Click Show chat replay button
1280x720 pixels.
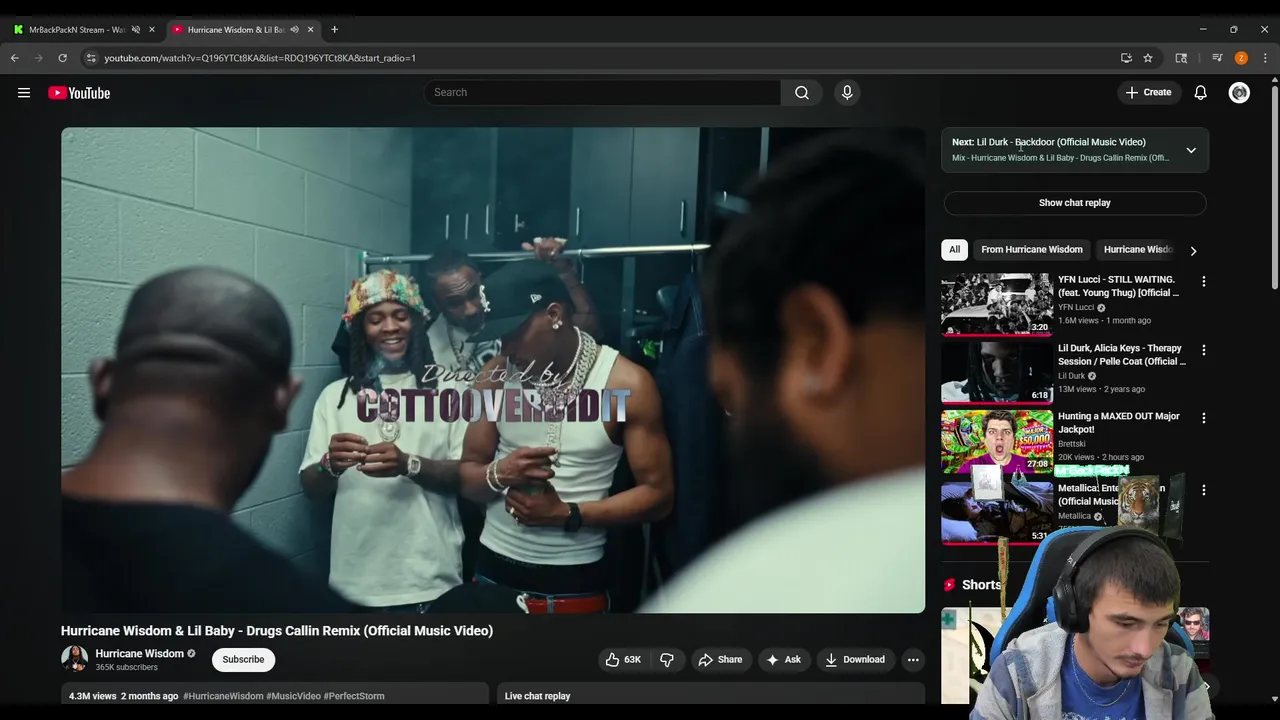click(1075, 203)
